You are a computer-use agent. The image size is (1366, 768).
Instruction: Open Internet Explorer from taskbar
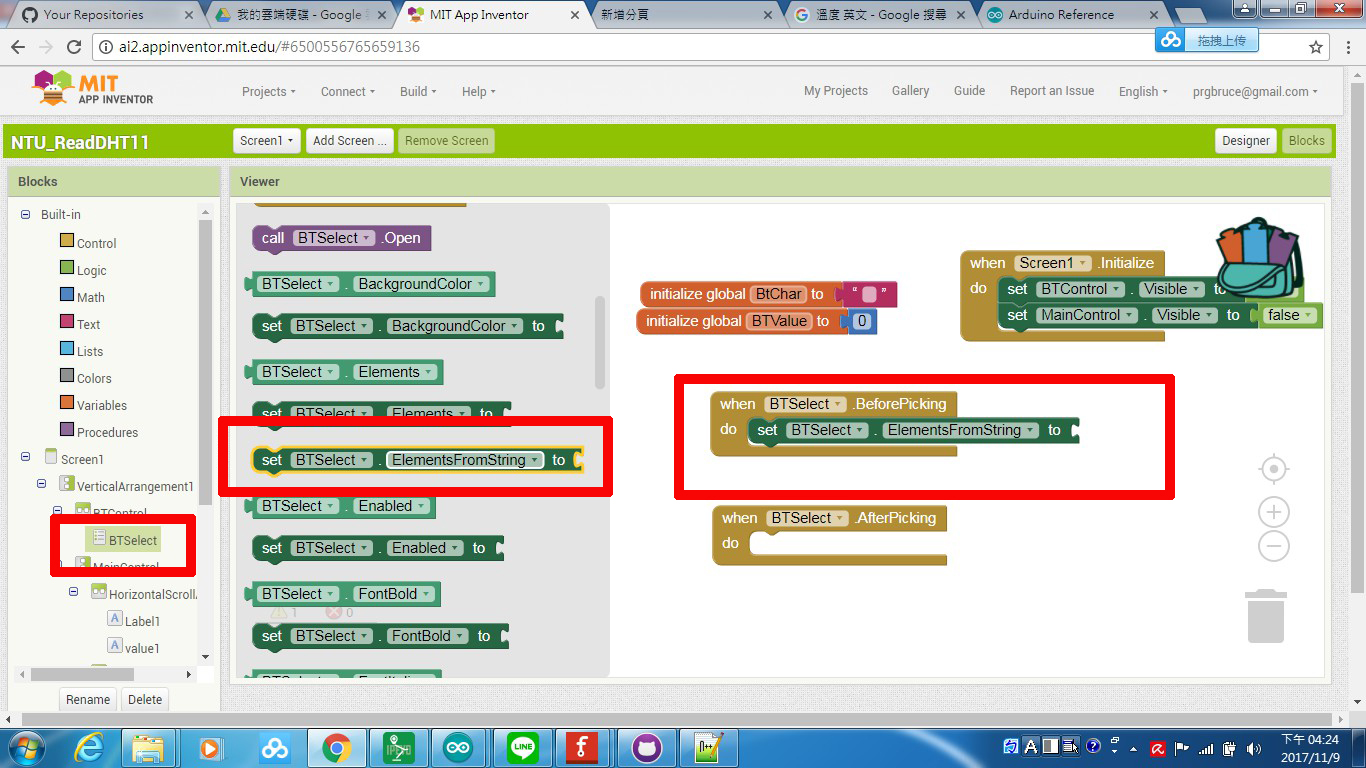pos(89,748)
